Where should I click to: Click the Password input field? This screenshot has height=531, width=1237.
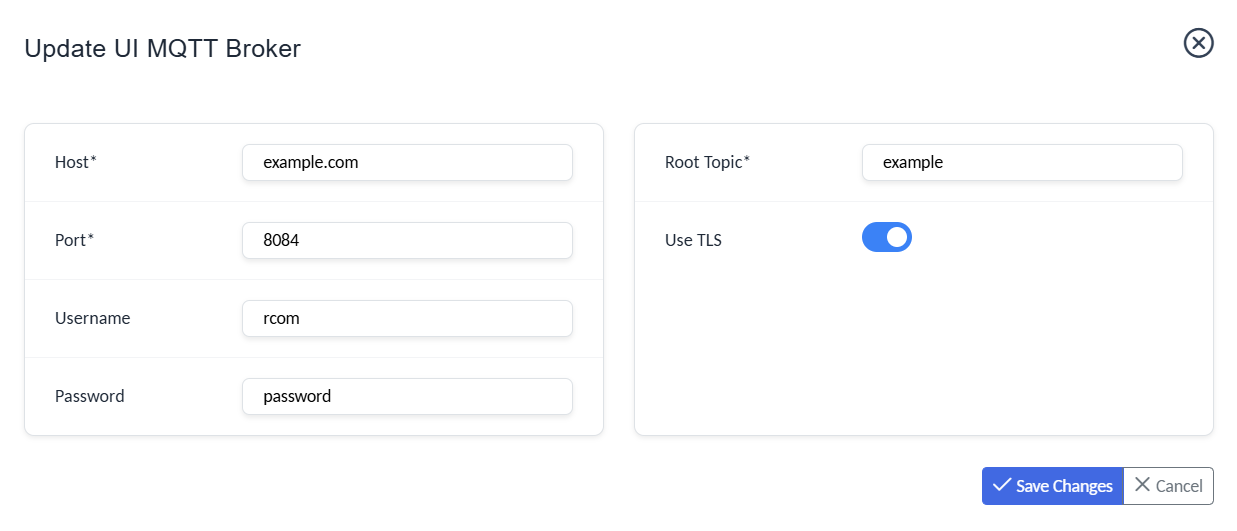click(407, 396)
